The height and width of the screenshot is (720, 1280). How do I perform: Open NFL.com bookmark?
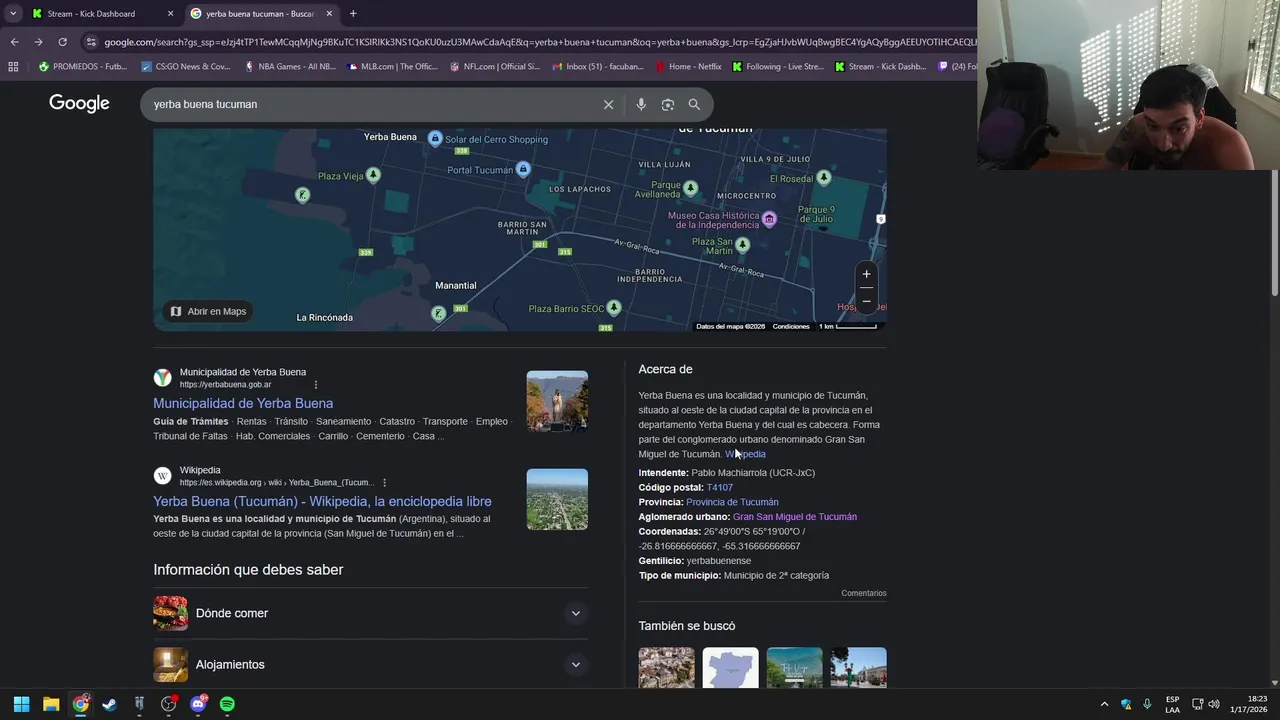point(496,67)
